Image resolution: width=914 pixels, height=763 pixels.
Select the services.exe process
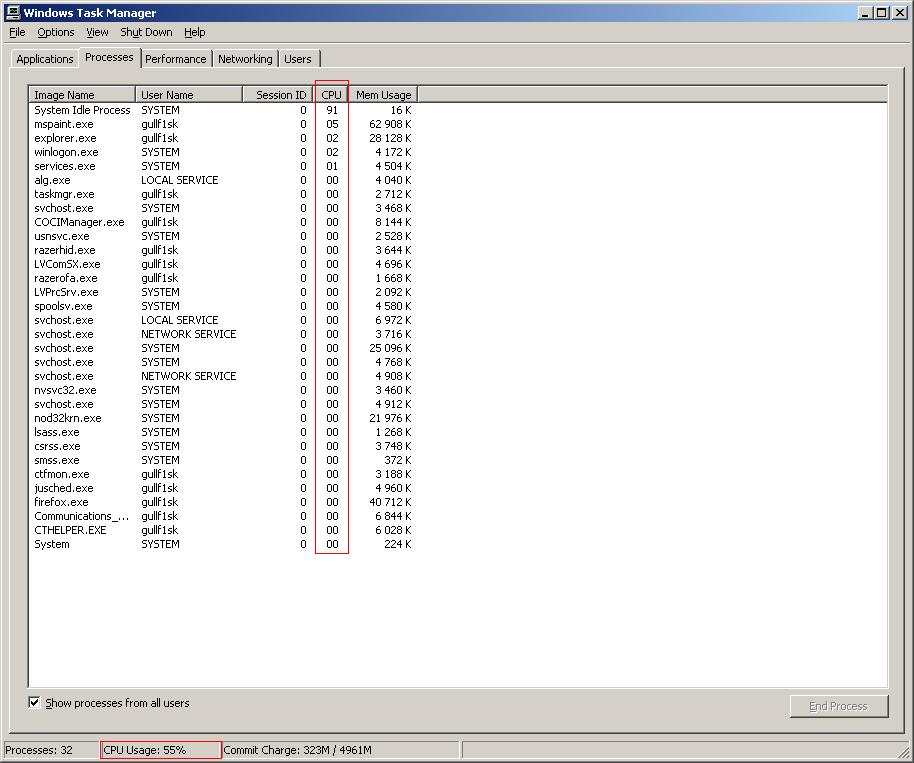[x=223, y=166]
